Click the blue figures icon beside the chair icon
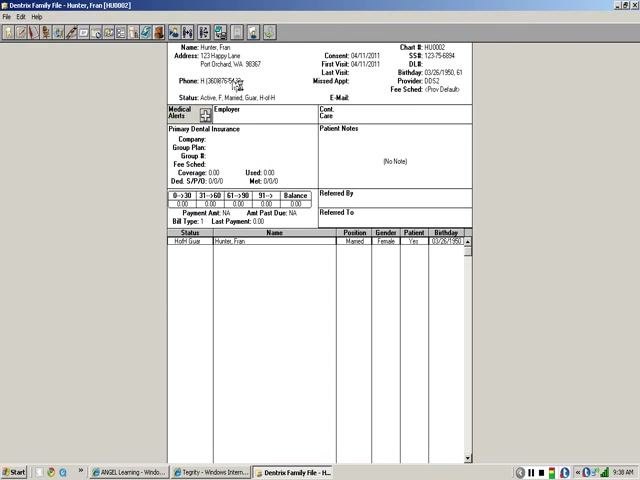640x480 pixels. [58, 32]
